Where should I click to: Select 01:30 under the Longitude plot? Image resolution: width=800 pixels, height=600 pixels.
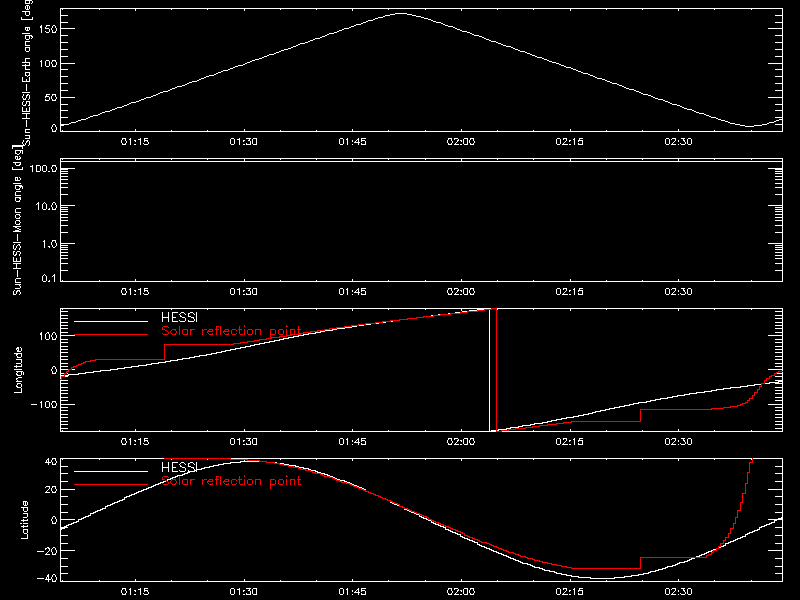243,441
